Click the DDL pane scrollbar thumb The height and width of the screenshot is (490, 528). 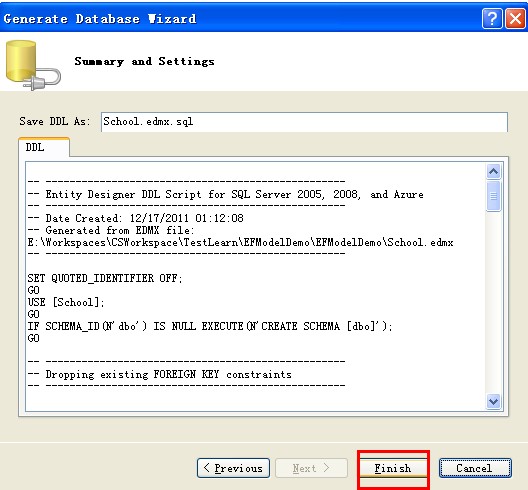[493, 196]
